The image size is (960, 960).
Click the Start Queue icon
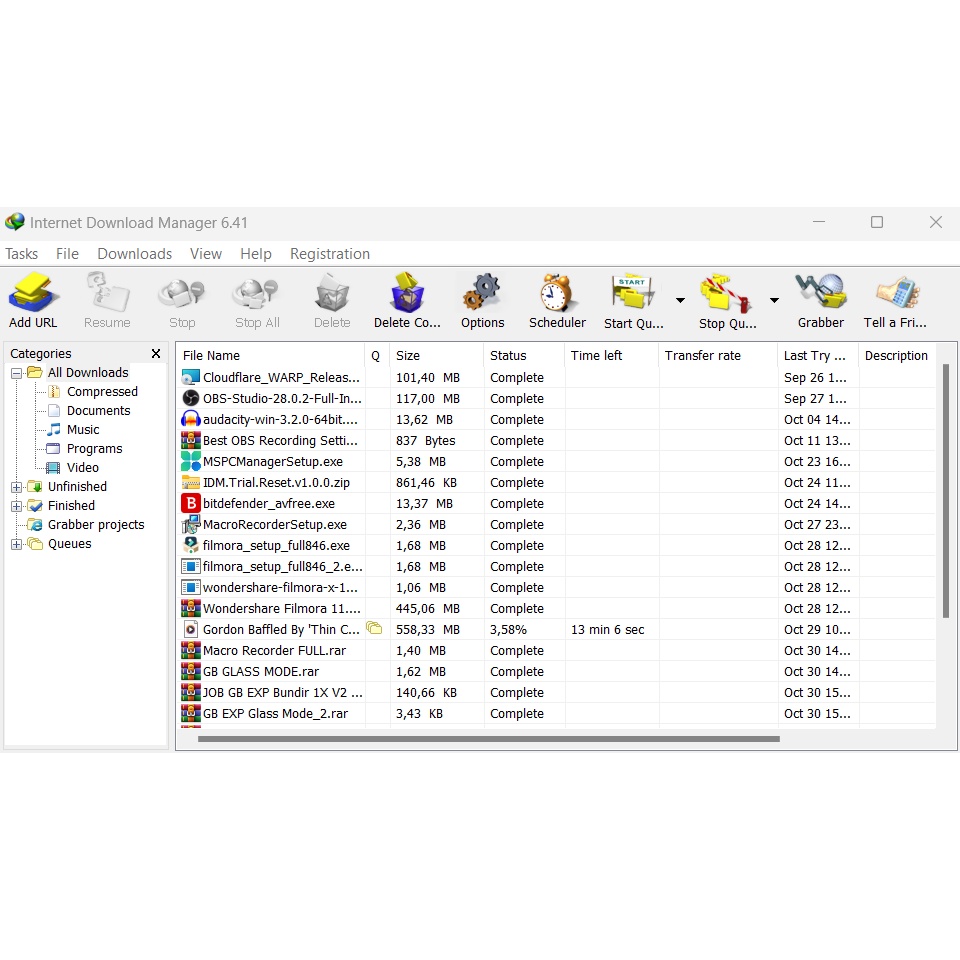[633, 291]
